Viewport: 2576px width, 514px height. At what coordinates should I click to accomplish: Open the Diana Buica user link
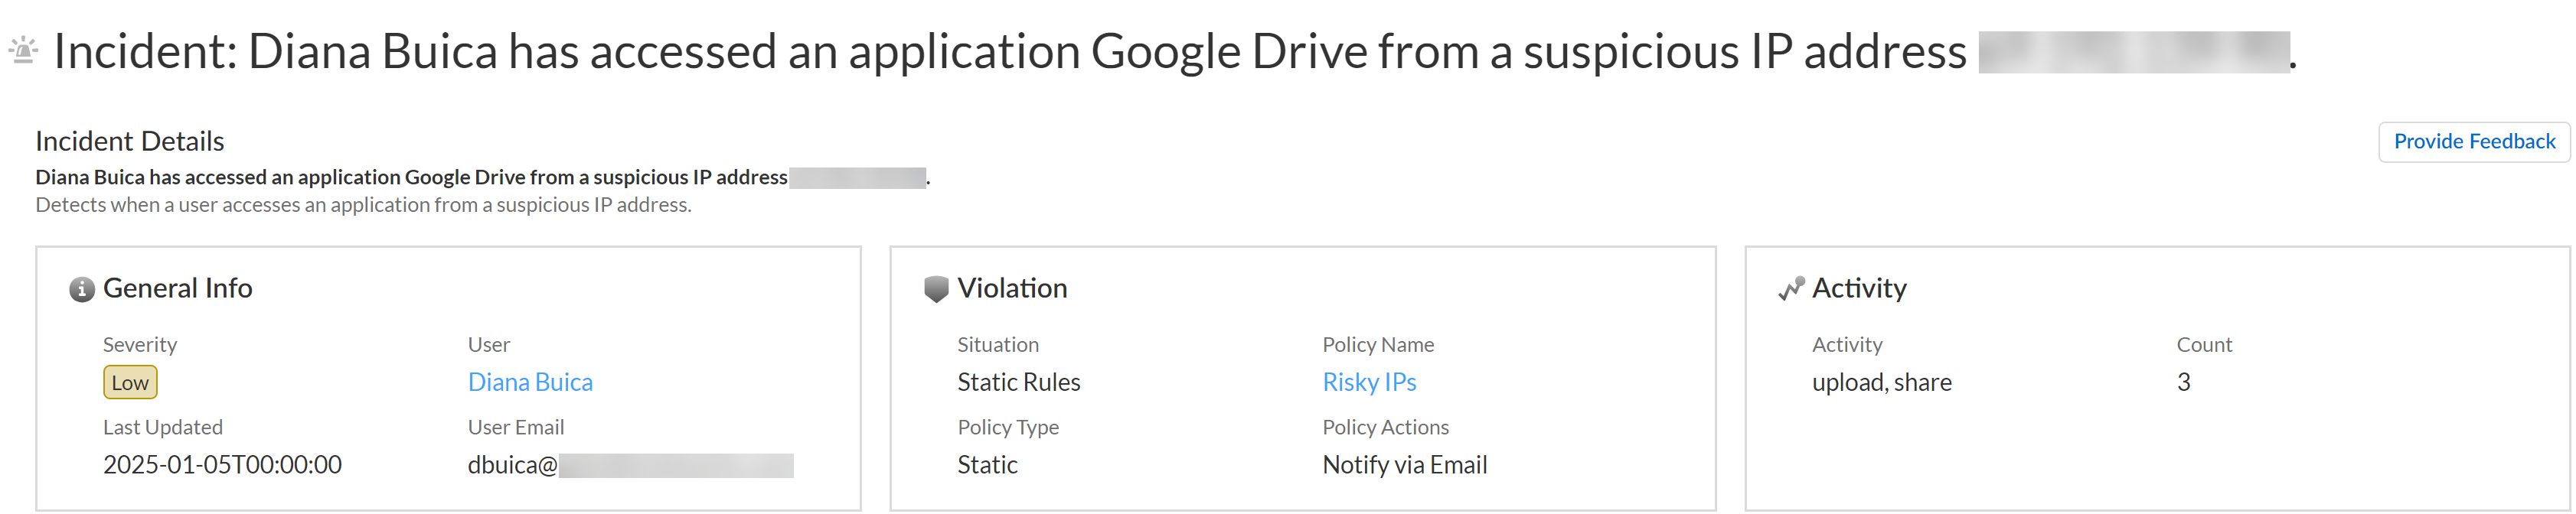(530, 382)
